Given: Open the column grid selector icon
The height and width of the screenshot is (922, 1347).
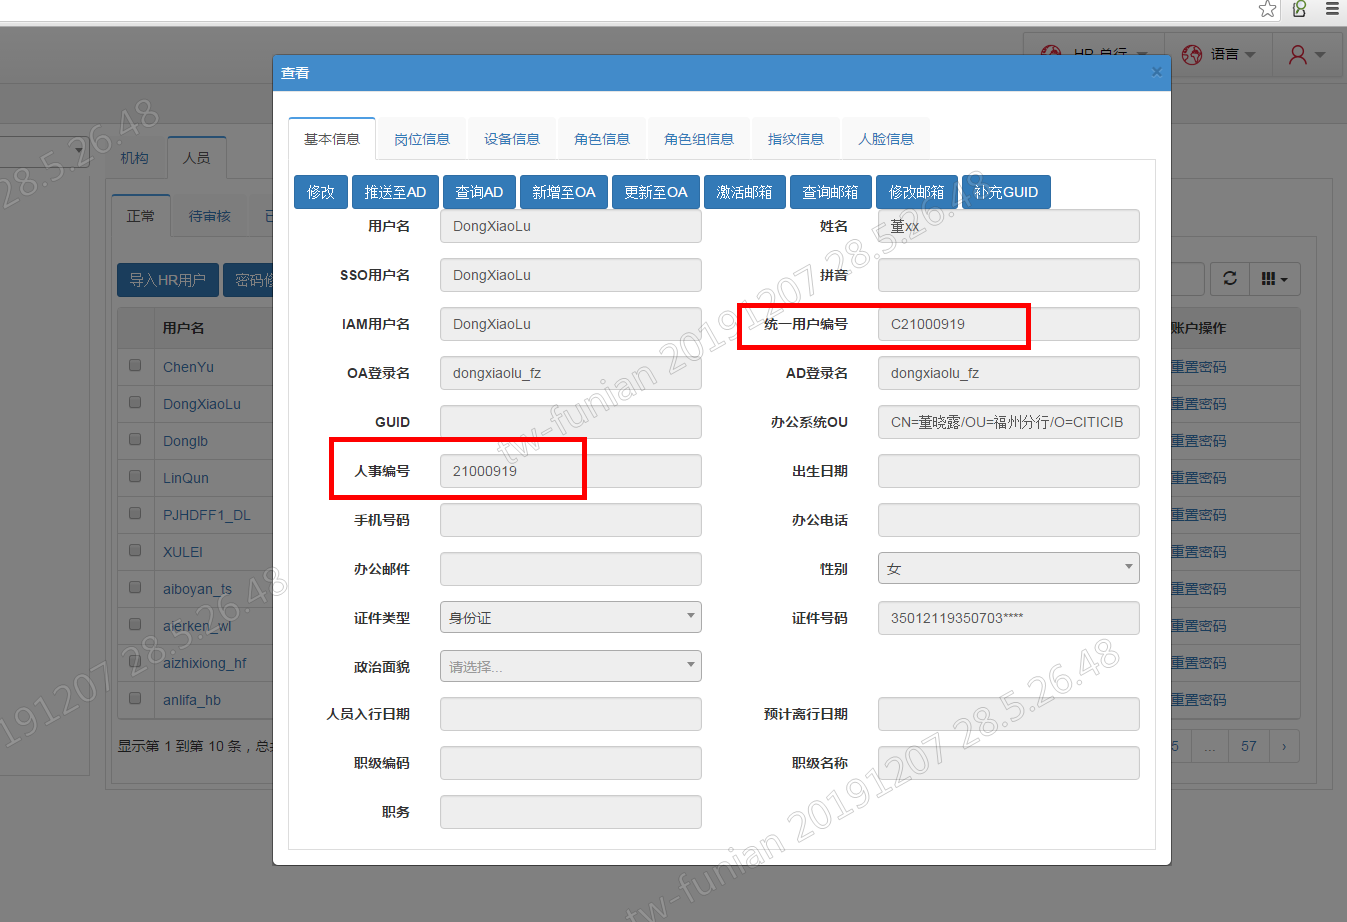Looking at the screenshot, I should tap(1274, 279).
